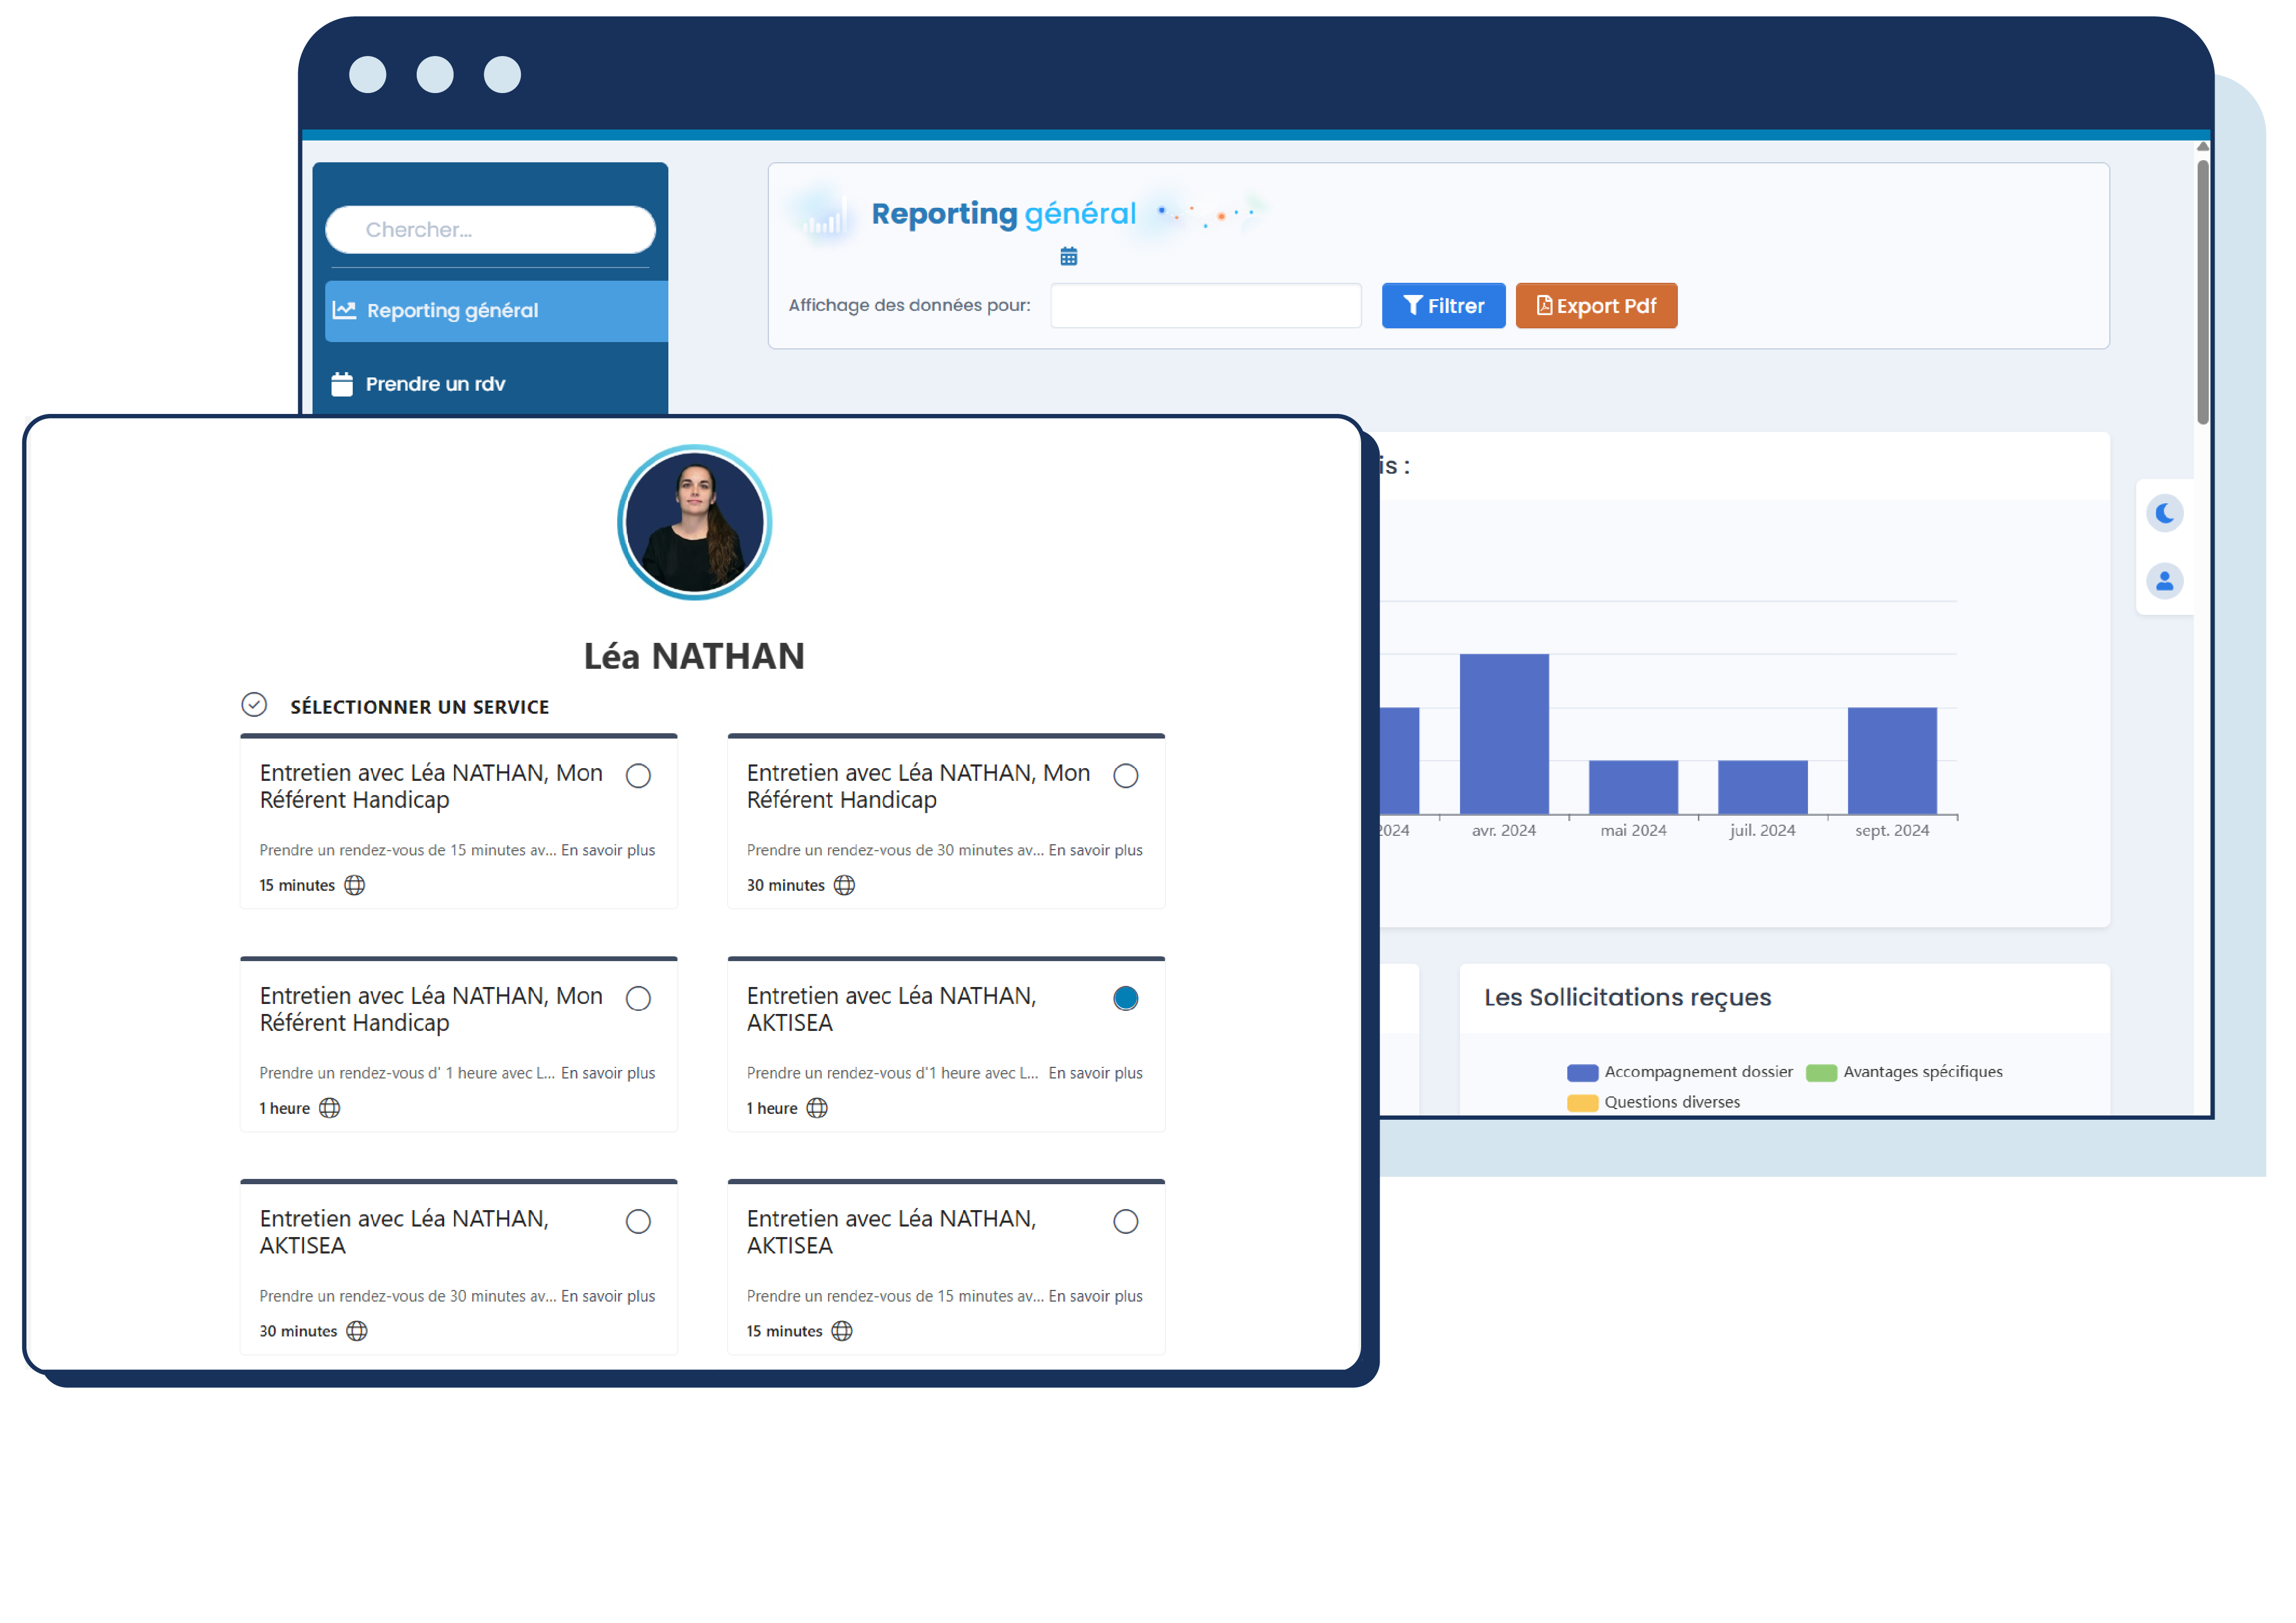The height and width of the screenshot is (1623, 2296).
Task: Click the globe icon beside 30 minutes Référent Handicap
Action: (x=845, y=885)
